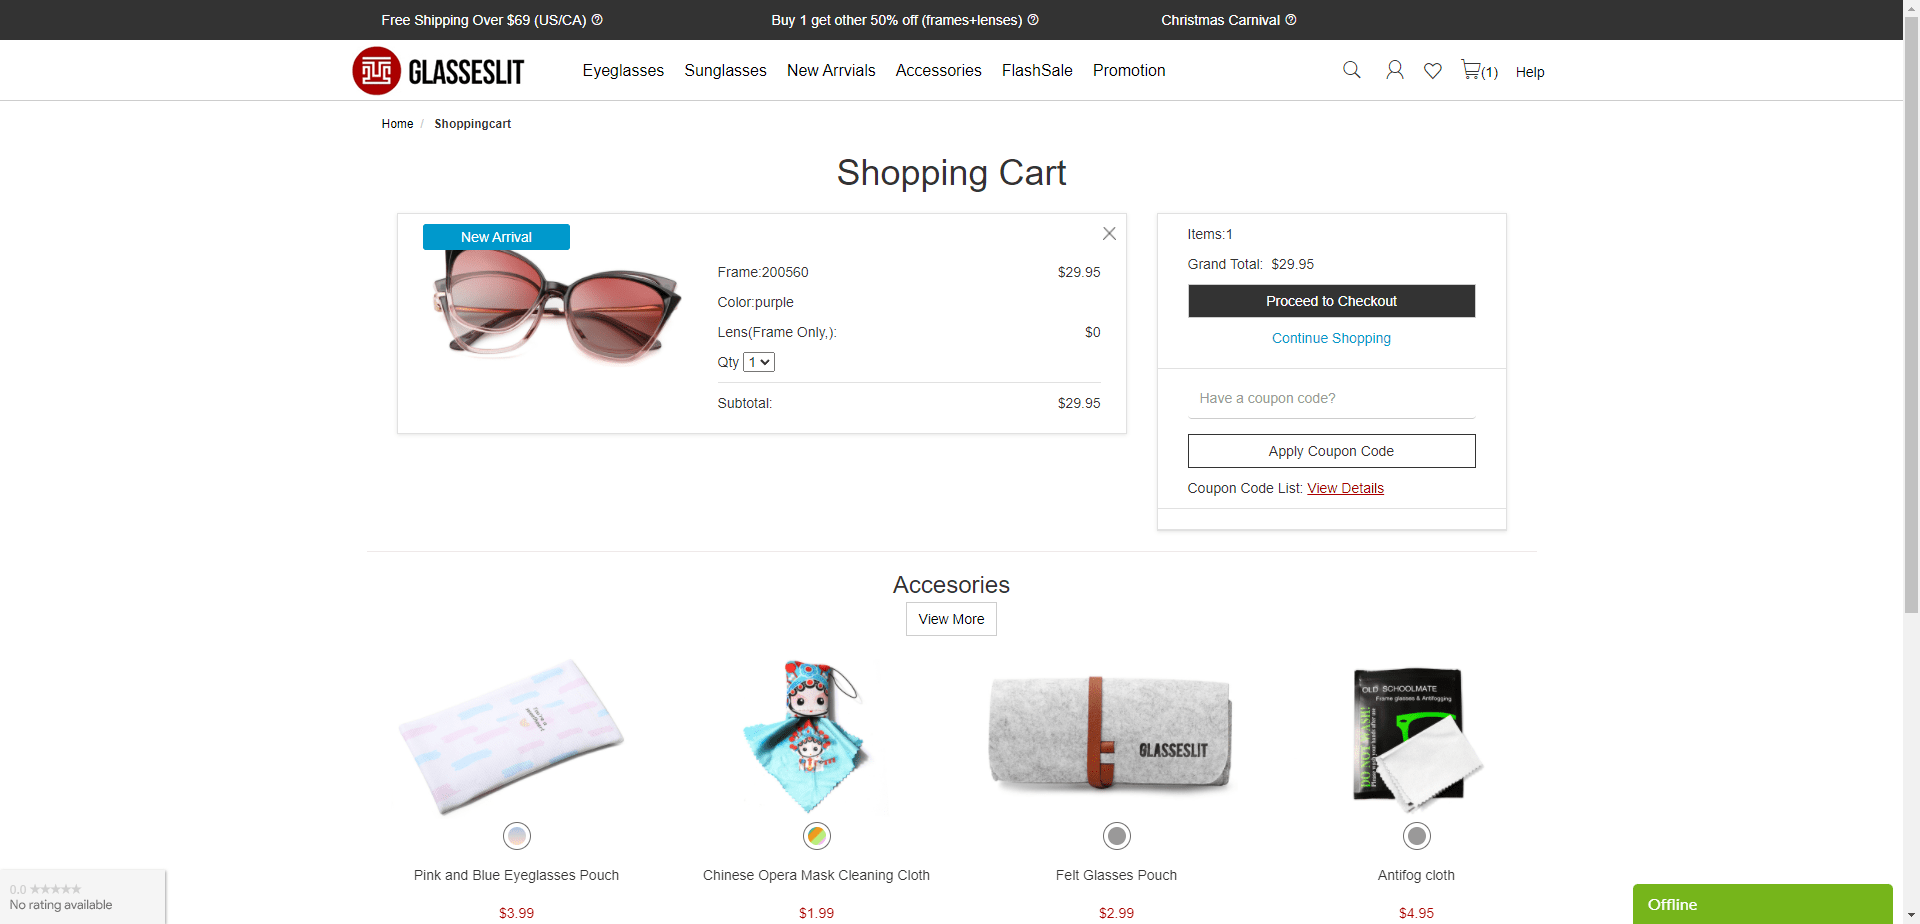Select the Felt Glasses Pouch gray swatch
The height and width of the screenshot is (924, 1920).
coord(1117,836)
